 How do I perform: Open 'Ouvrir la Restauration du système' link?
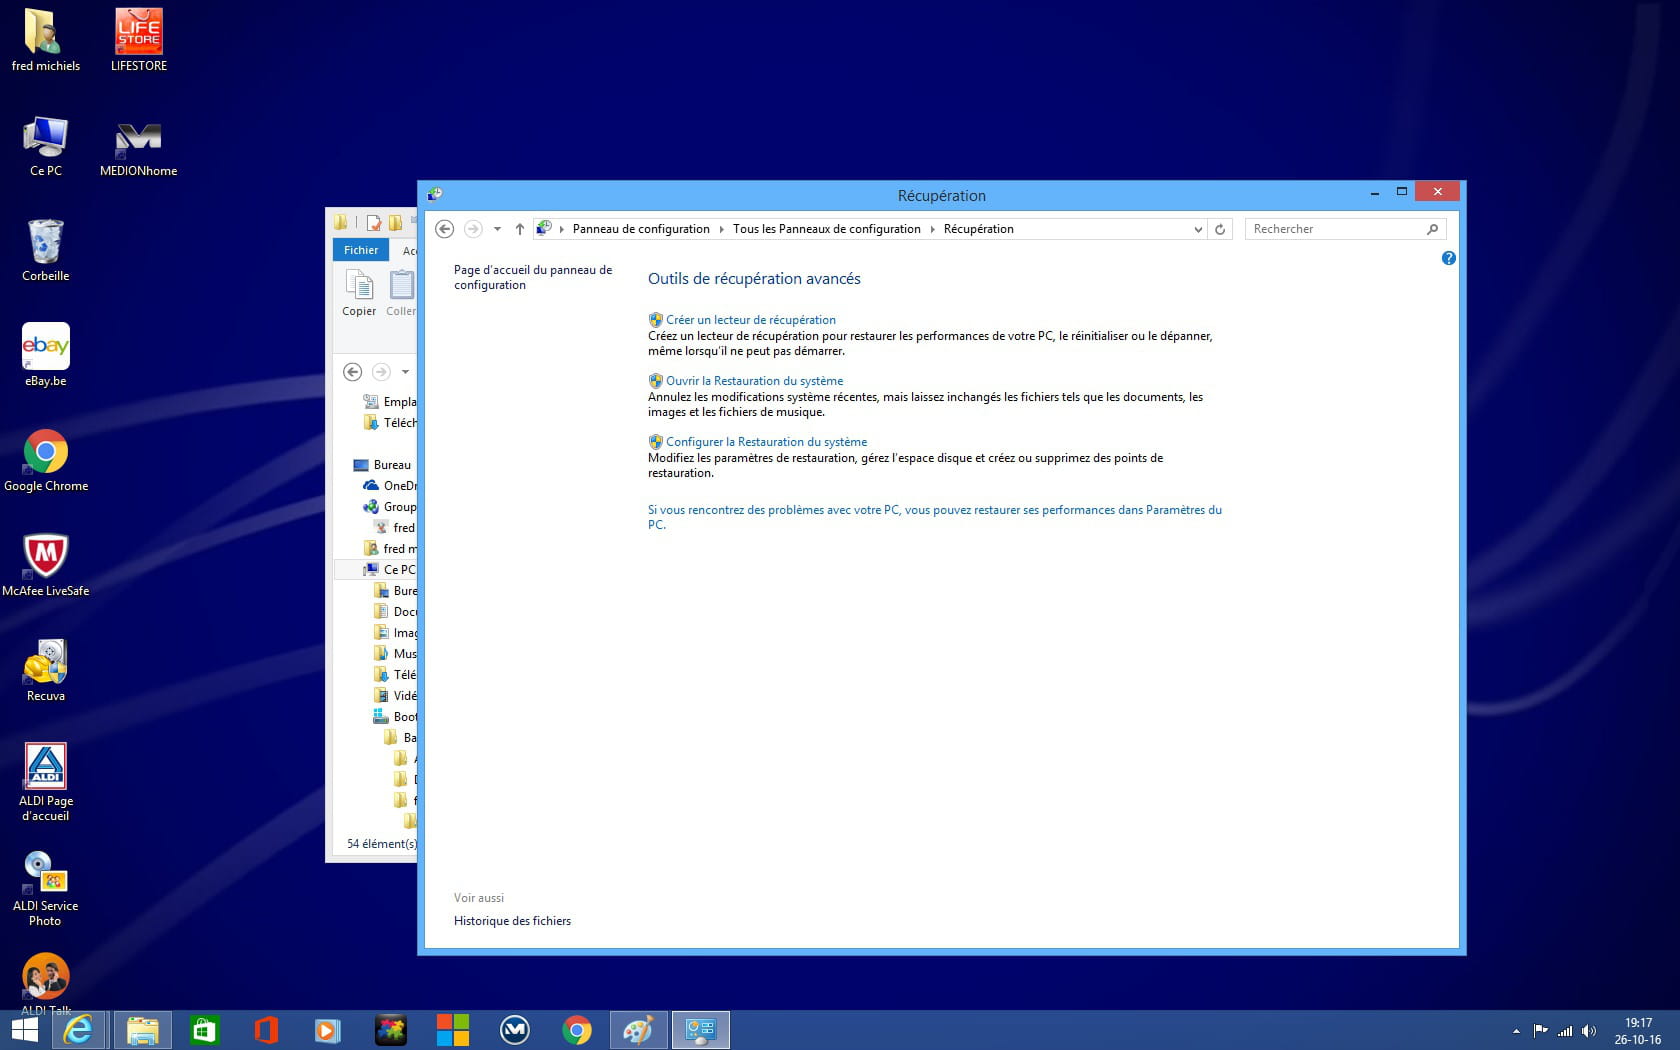pyautogui.click(x=754, y=381)
